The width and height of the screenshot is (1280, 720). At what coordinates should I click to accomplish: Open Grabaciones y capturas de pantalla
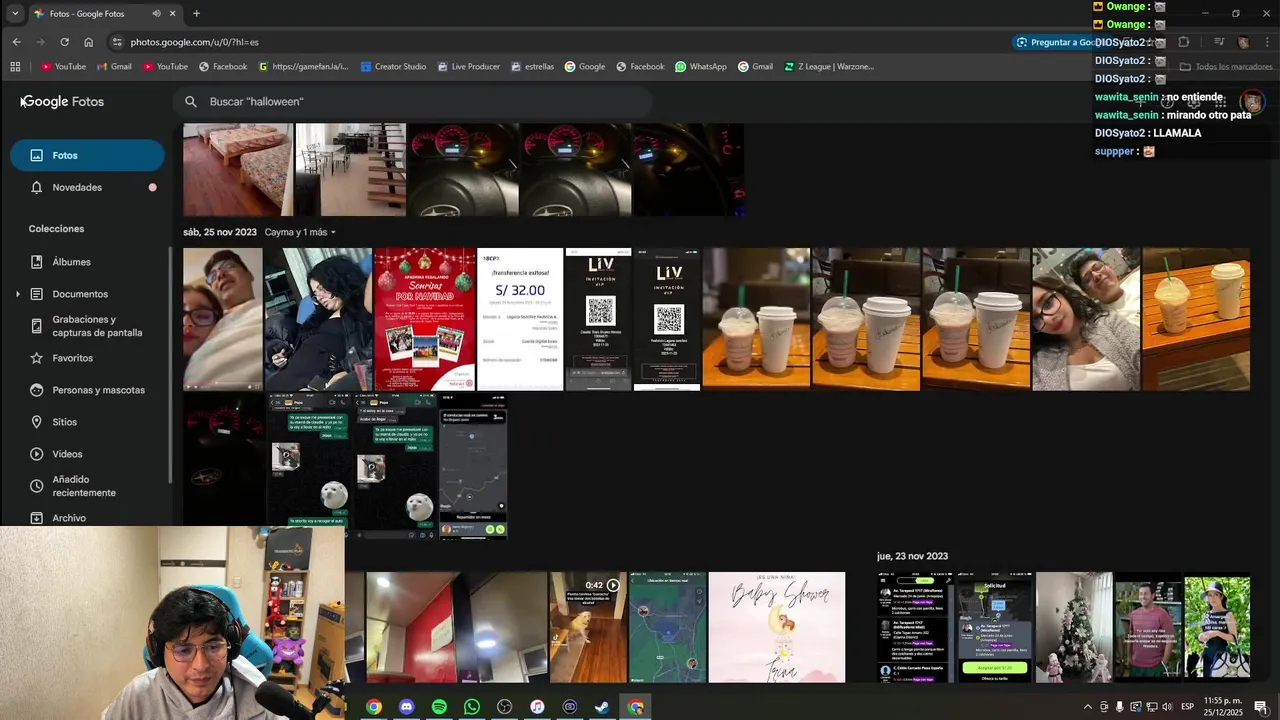click(x=87, y=326)
